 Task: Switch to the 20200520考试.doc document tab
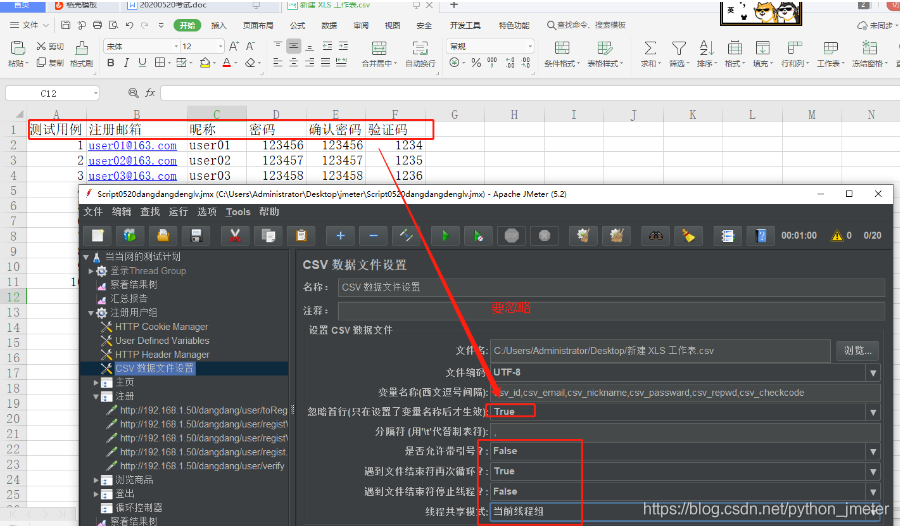[173, 5]
